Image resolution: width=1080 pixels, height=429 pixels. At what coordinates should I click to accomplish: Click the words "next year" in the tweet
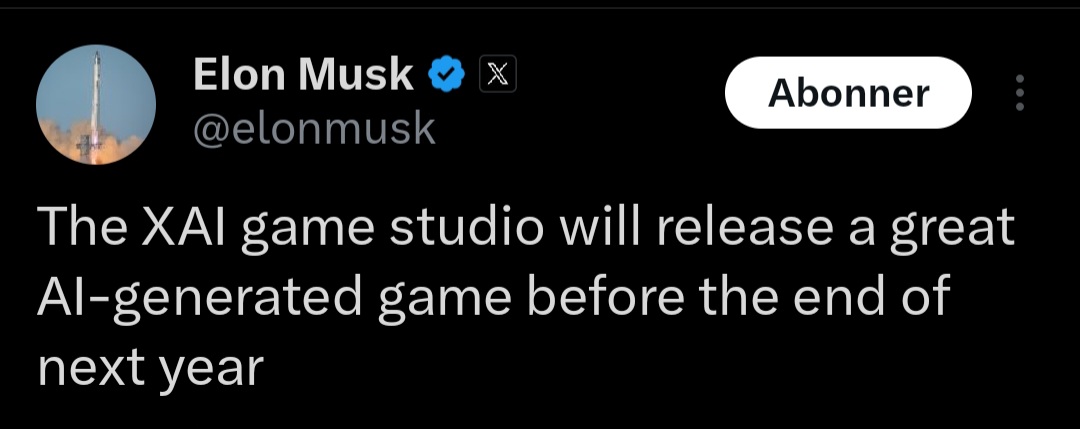(150, 369)
